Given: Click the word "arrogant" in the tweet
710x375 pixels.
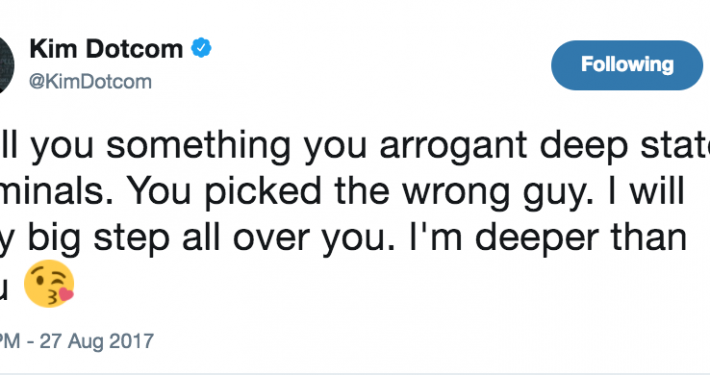Looking at the screenshot, I should coord(453,147).
